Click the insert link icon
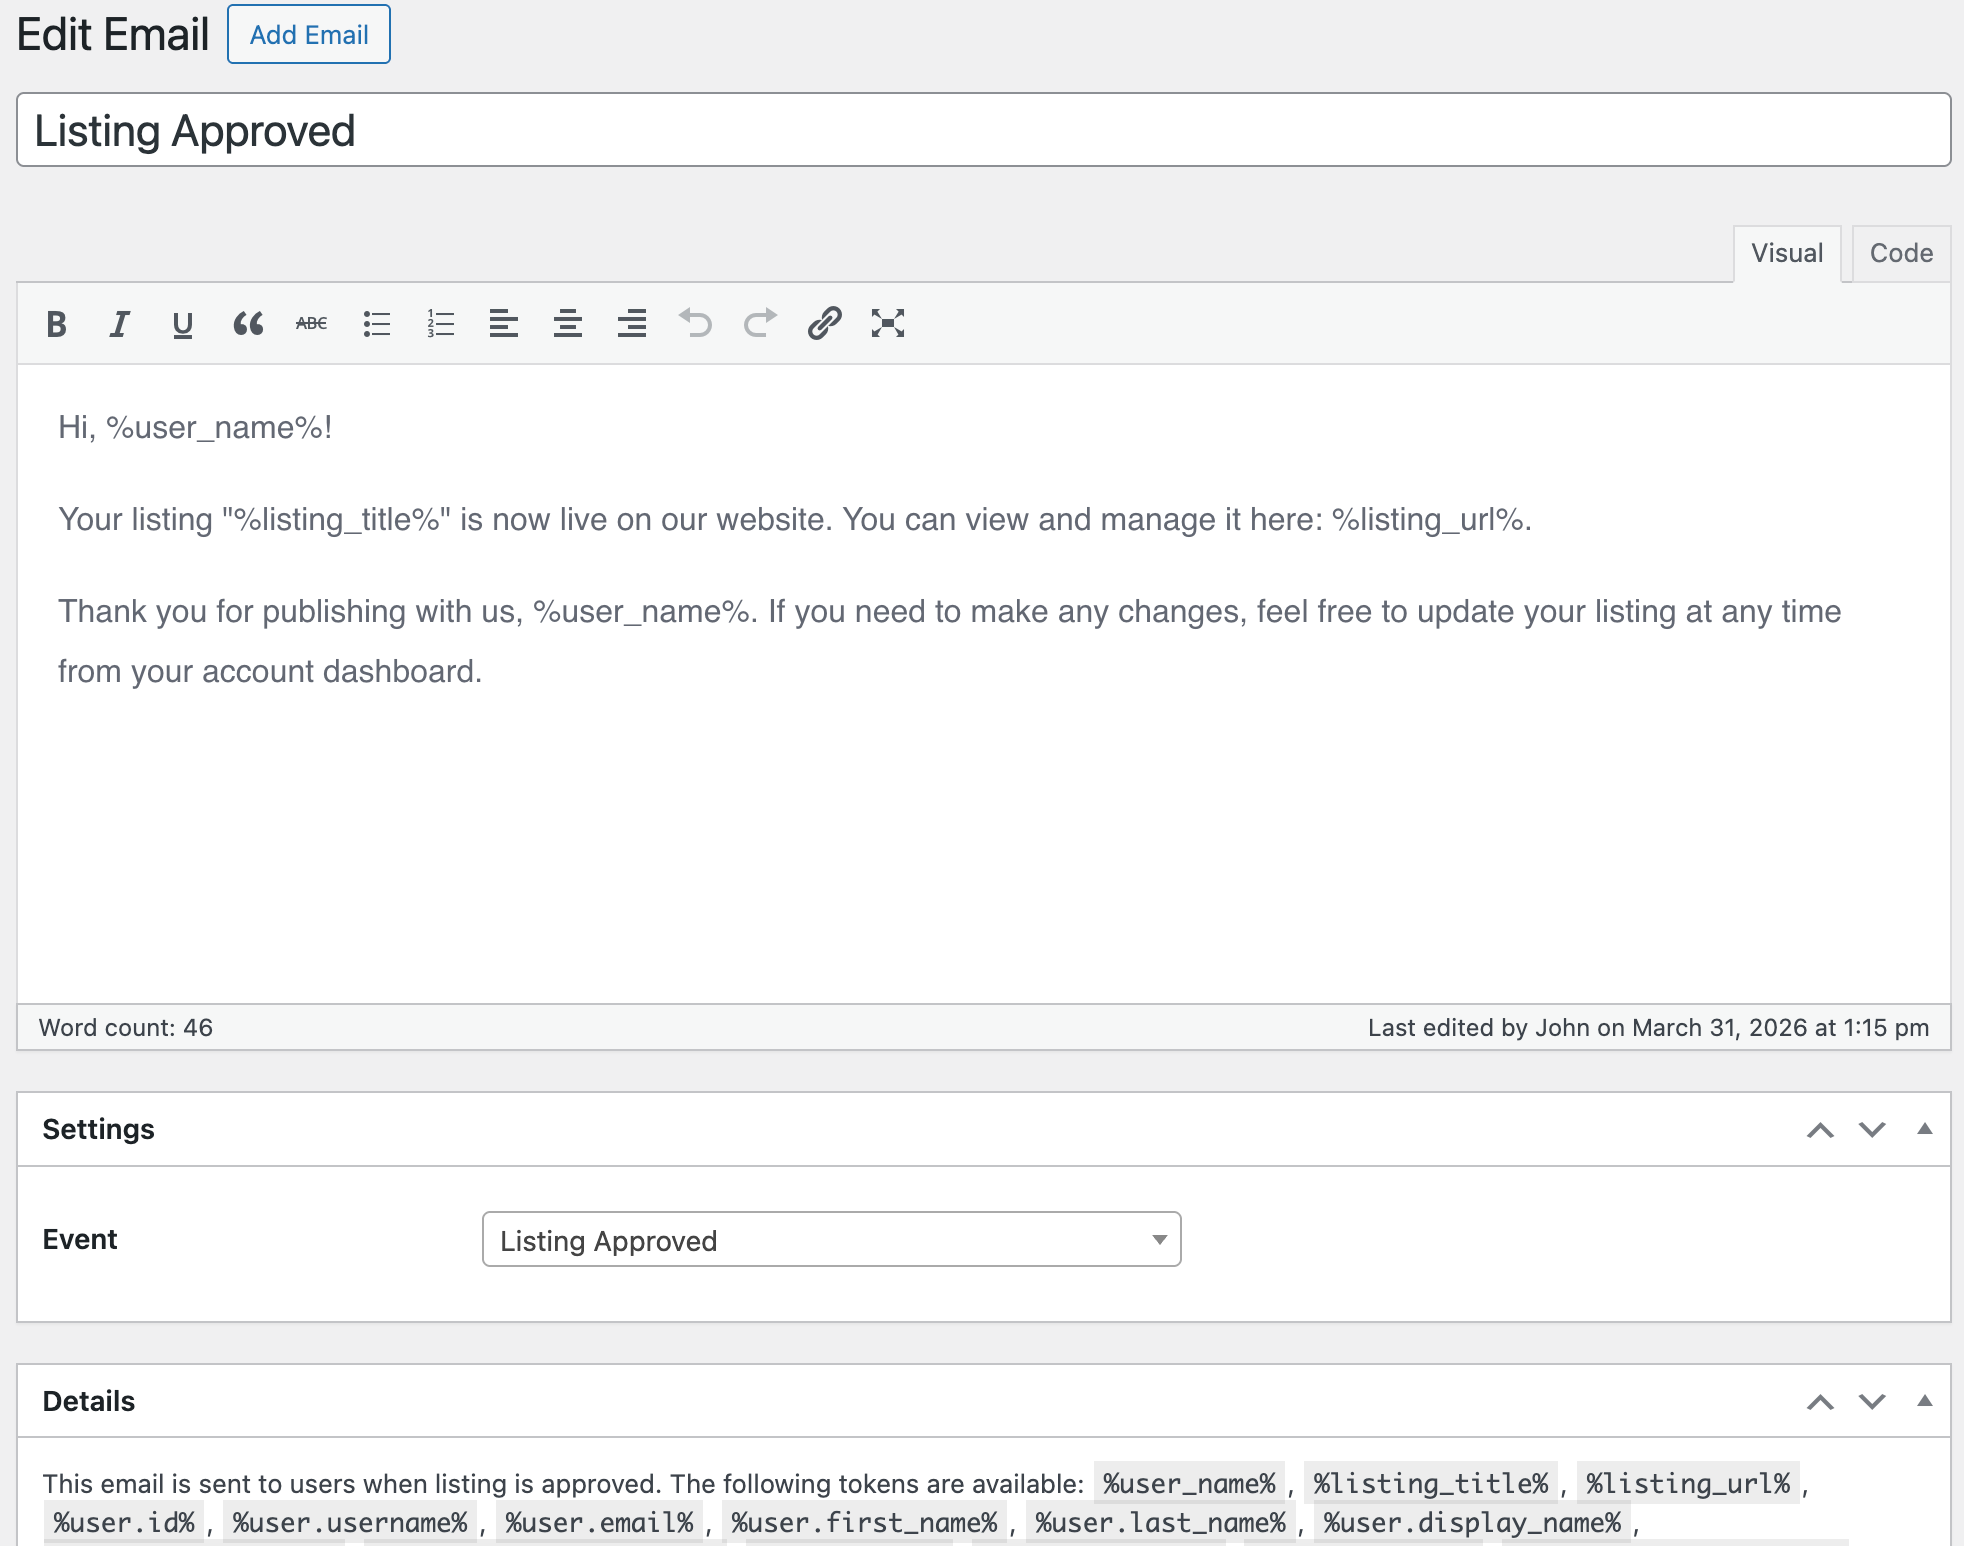Image resolution: width=1964 pixels, height=1546 pixels. [x=824, y=324]
